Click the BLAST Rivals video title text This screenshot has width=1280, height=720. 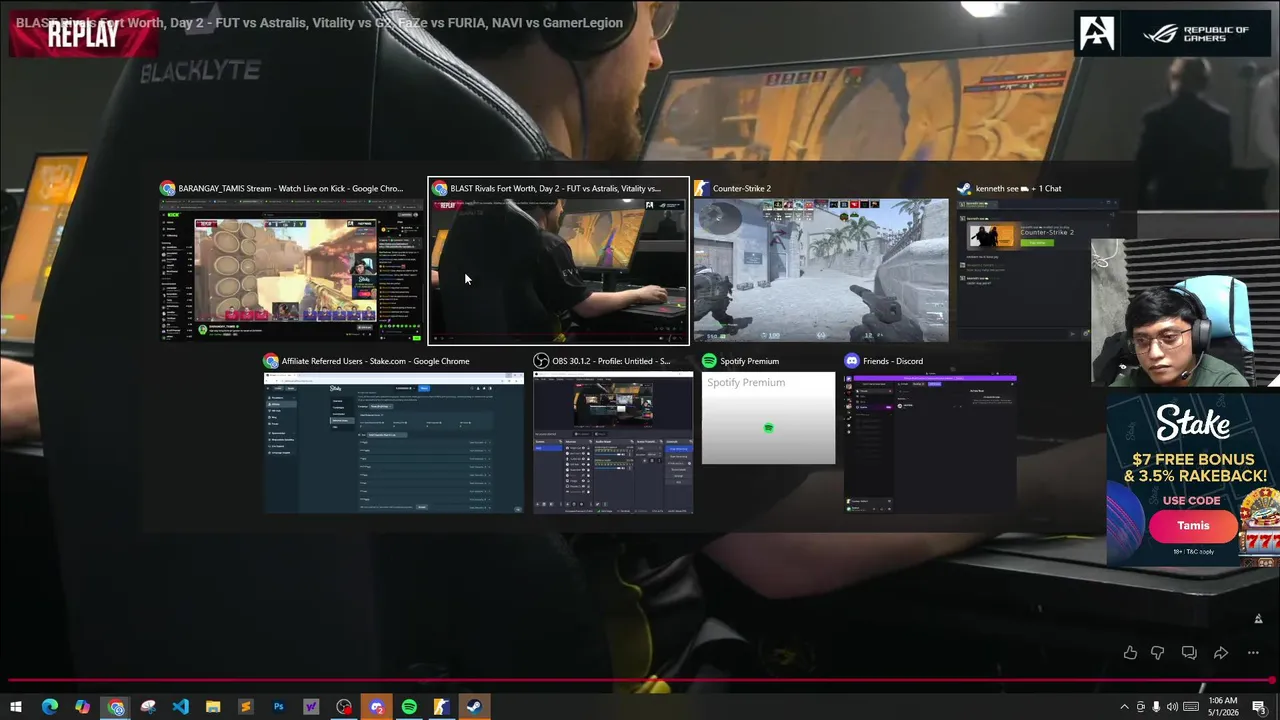coord(319,22)
